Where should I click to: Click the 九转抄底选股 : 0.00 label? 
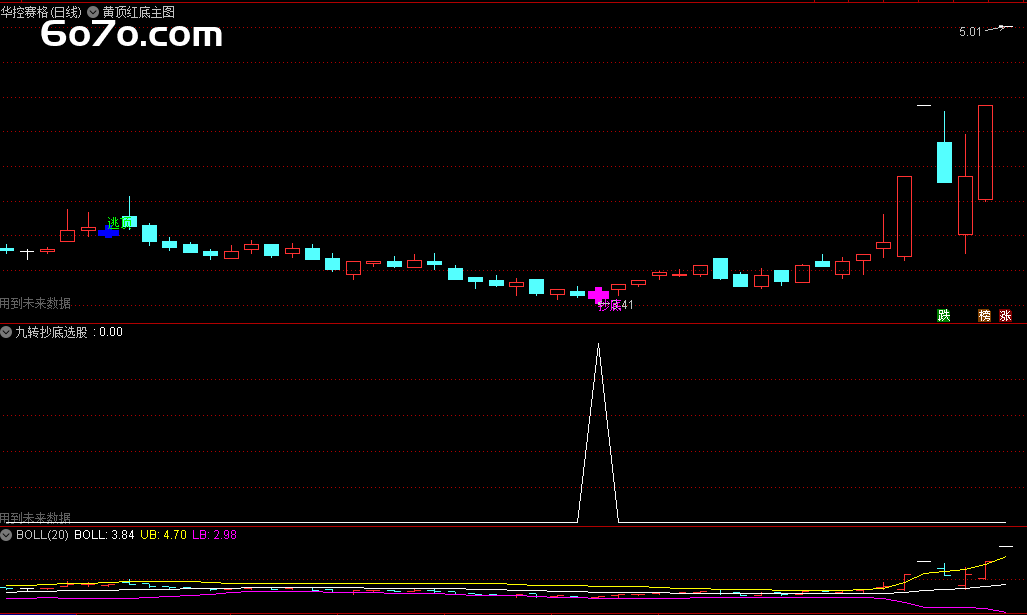tap(69, 332)
